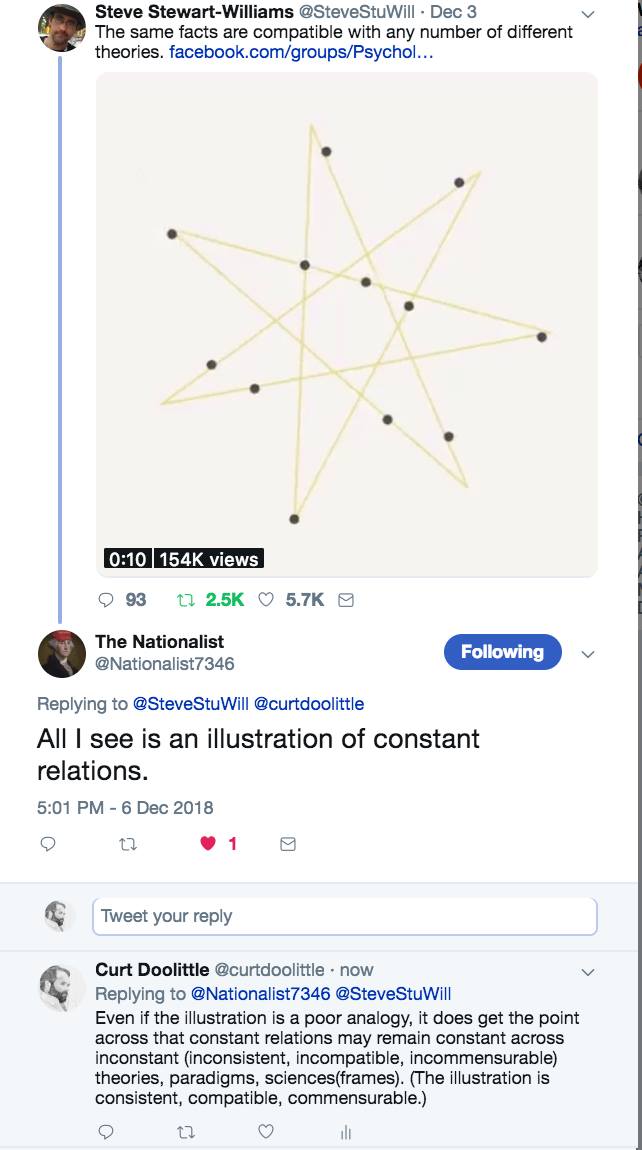Retweet The Nationalist's tweet

click(x=127, y=844)
